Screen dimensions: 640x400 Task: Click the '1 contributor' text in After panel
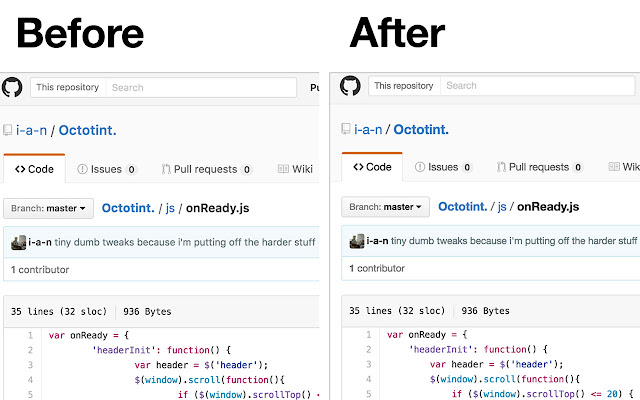click(x=377, y=268)
